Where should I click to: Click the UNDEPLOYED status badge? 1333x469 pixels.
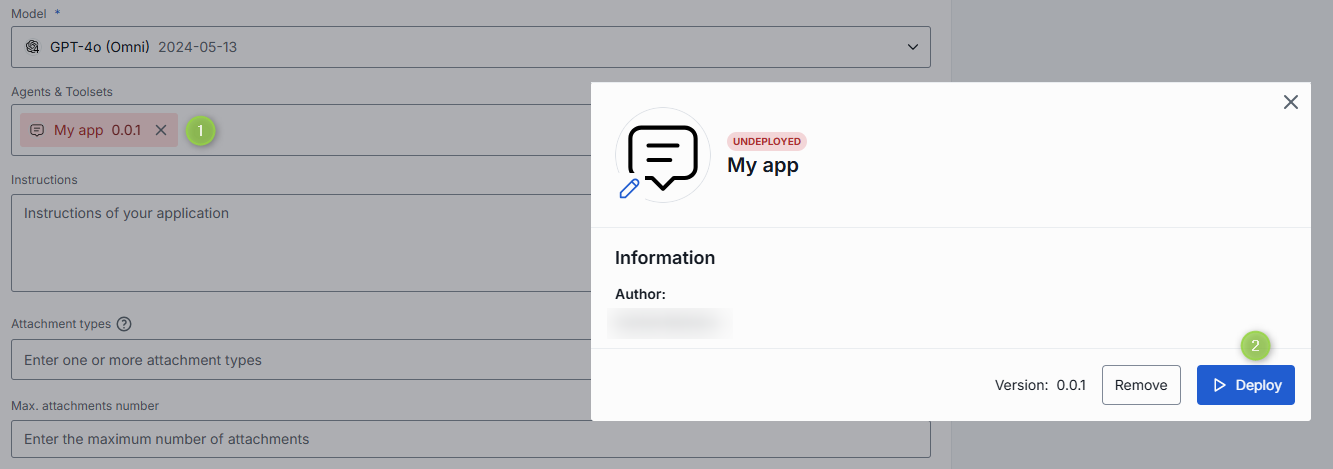coord(766,141)
